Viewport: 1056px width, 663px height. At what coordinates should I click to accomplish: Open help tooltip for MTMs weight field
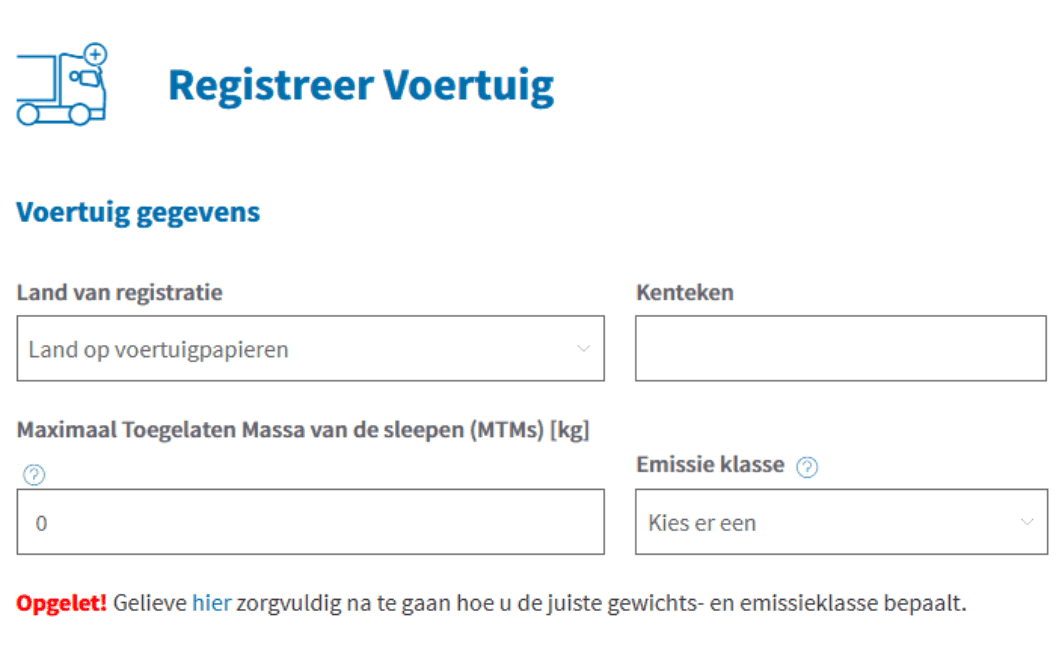[x=34, y=475]
